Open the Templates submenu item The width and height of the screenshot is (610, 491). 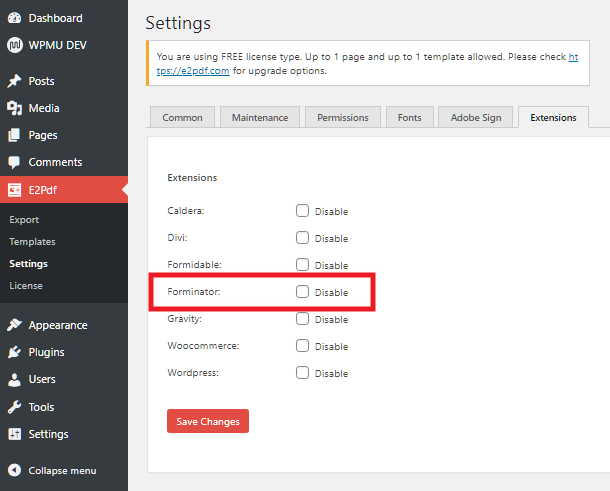coord(32,242)
